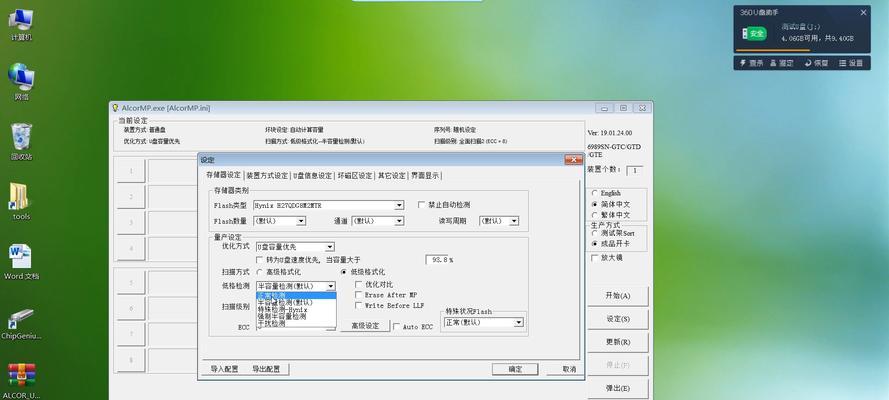
Task: Select 测试架Sort production mode
Action: pos(595,233)
